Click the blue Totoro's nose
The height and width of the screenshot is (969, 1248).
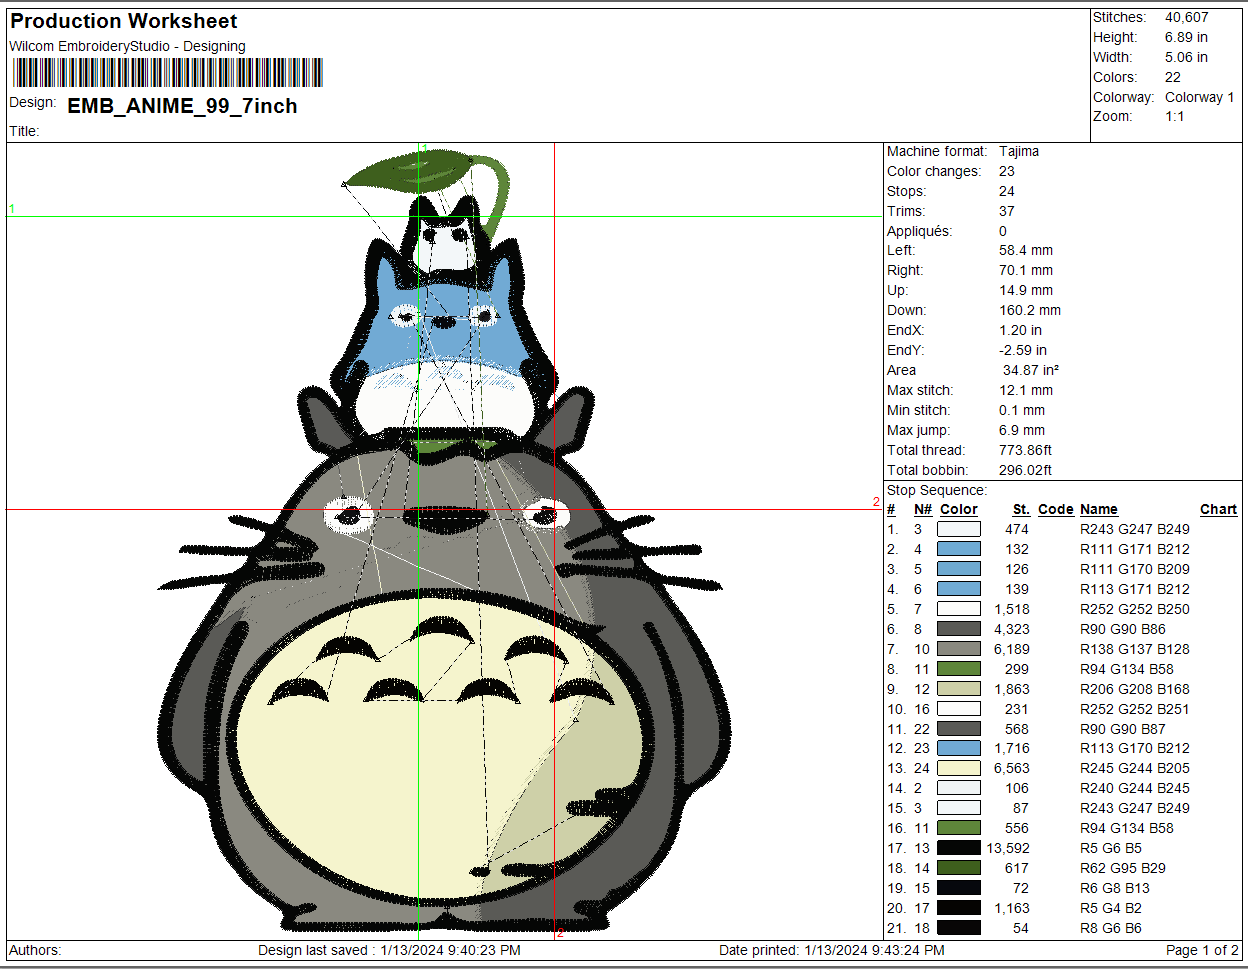pos(443,320)
